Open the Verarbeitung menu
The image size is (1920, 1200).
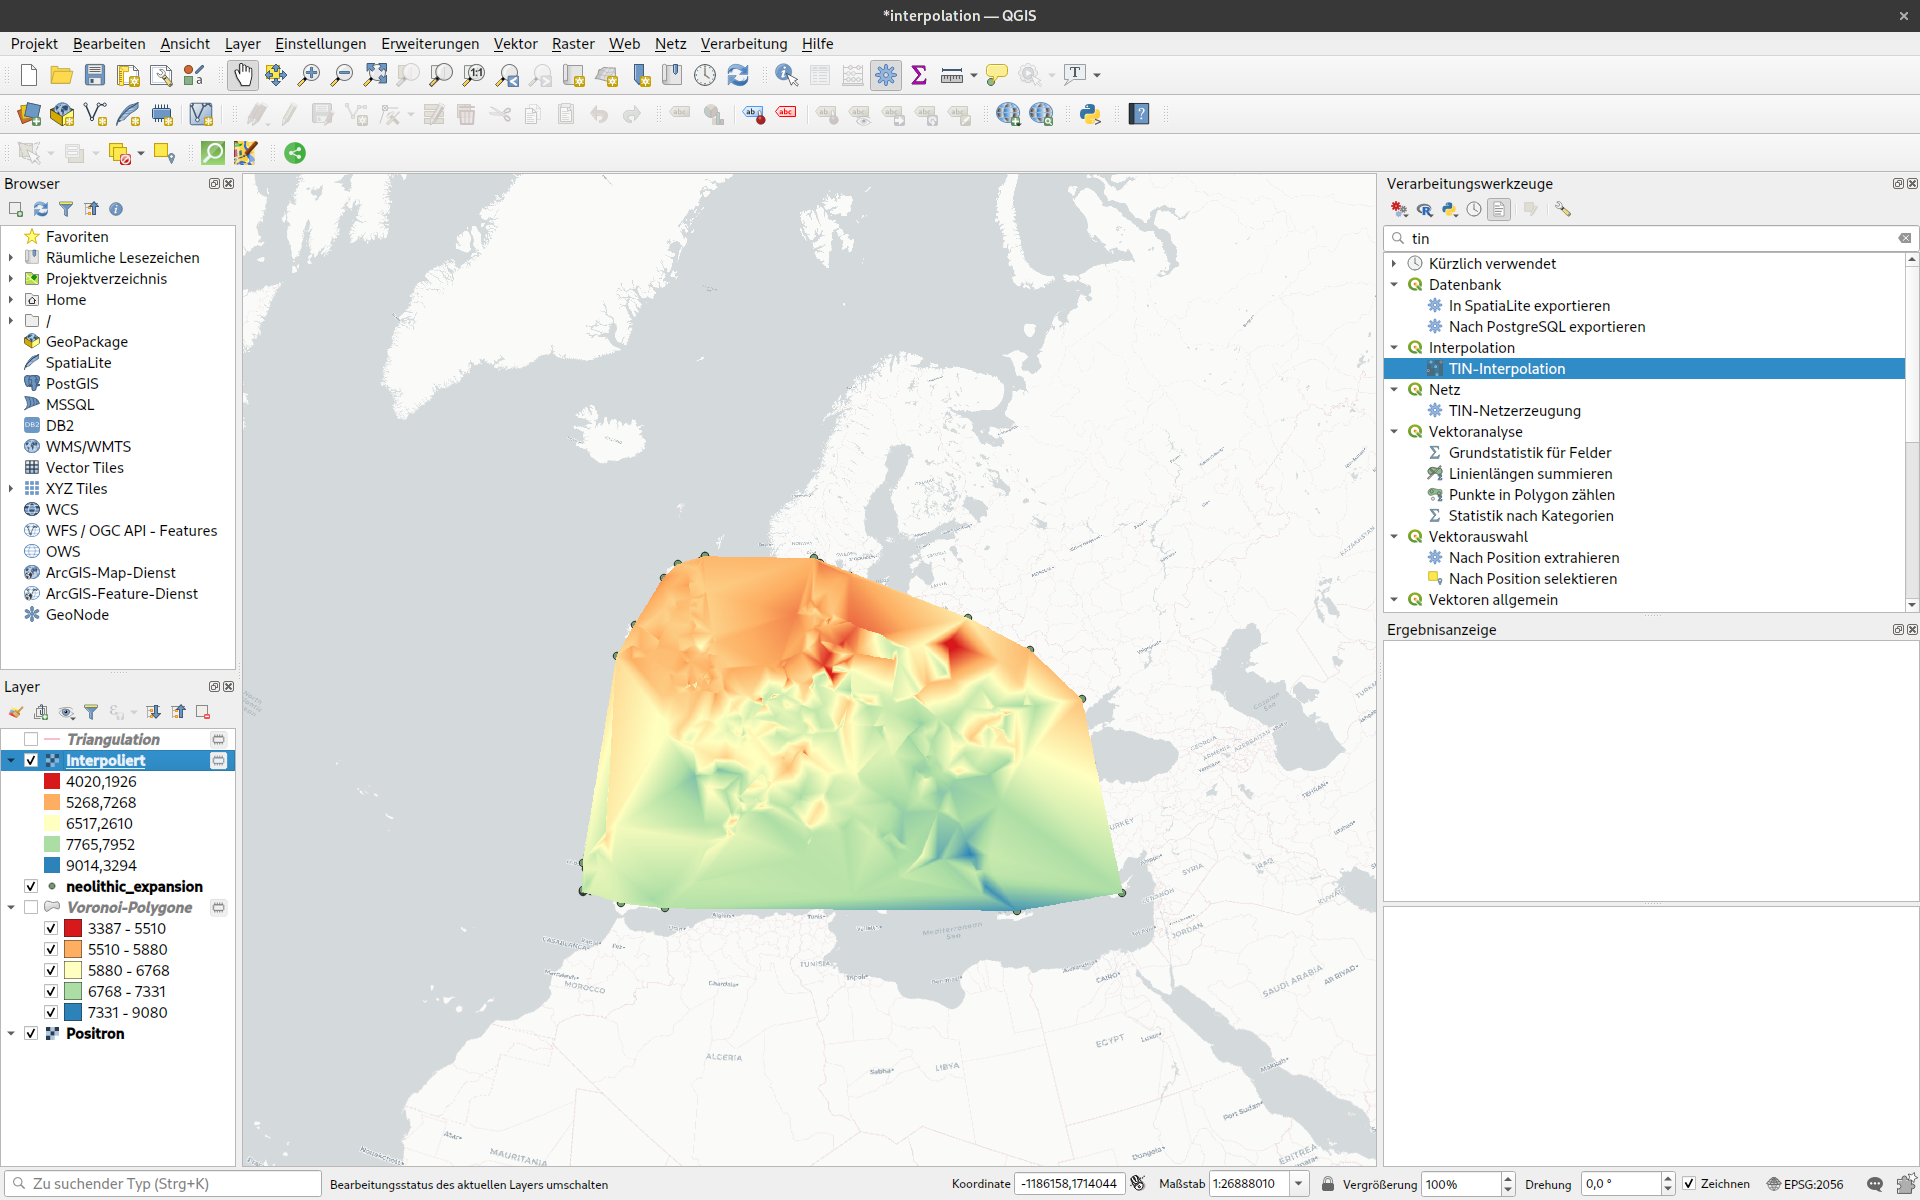pyautogui.click(x=743, y=44)
